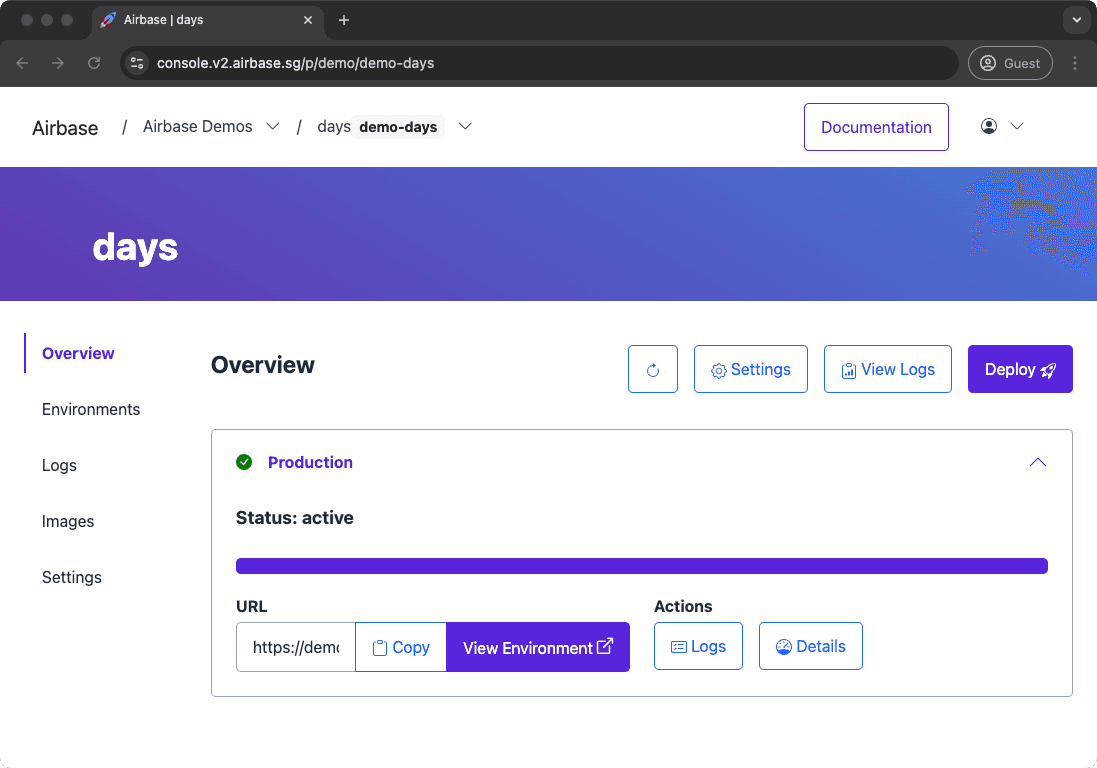The image size is (1097, 768).
Task: Click the Logs icon under Actions
Action: pos(679,646)
